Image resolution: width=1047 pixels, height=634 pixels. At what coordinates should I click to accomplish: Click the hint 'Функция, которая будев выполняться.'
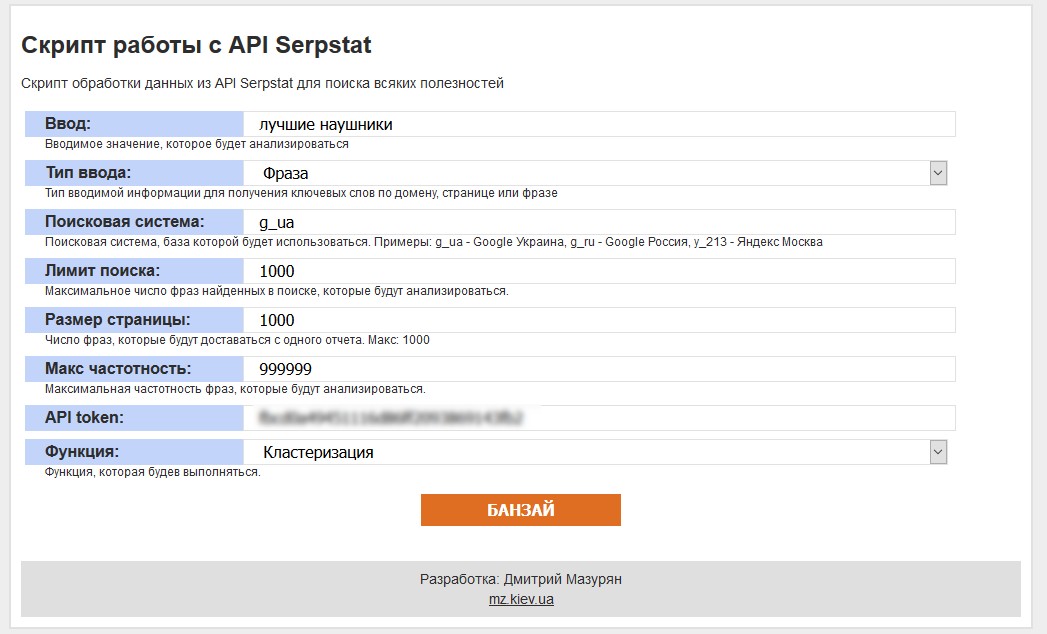(153, 472)
